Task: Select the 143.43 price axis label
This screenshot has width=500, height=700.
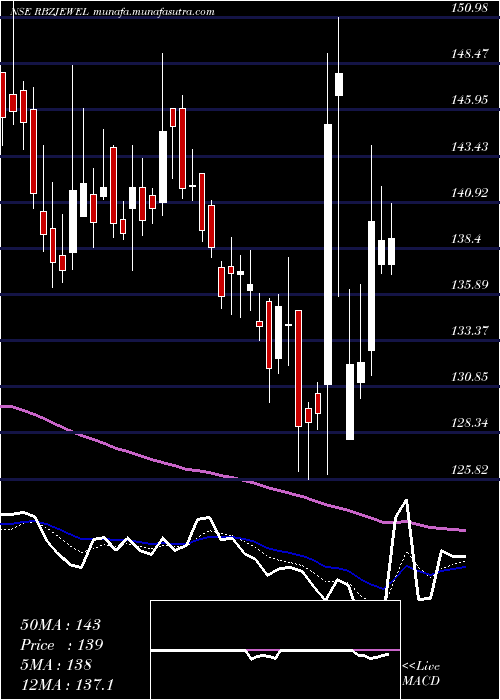Action: [469, 146]
